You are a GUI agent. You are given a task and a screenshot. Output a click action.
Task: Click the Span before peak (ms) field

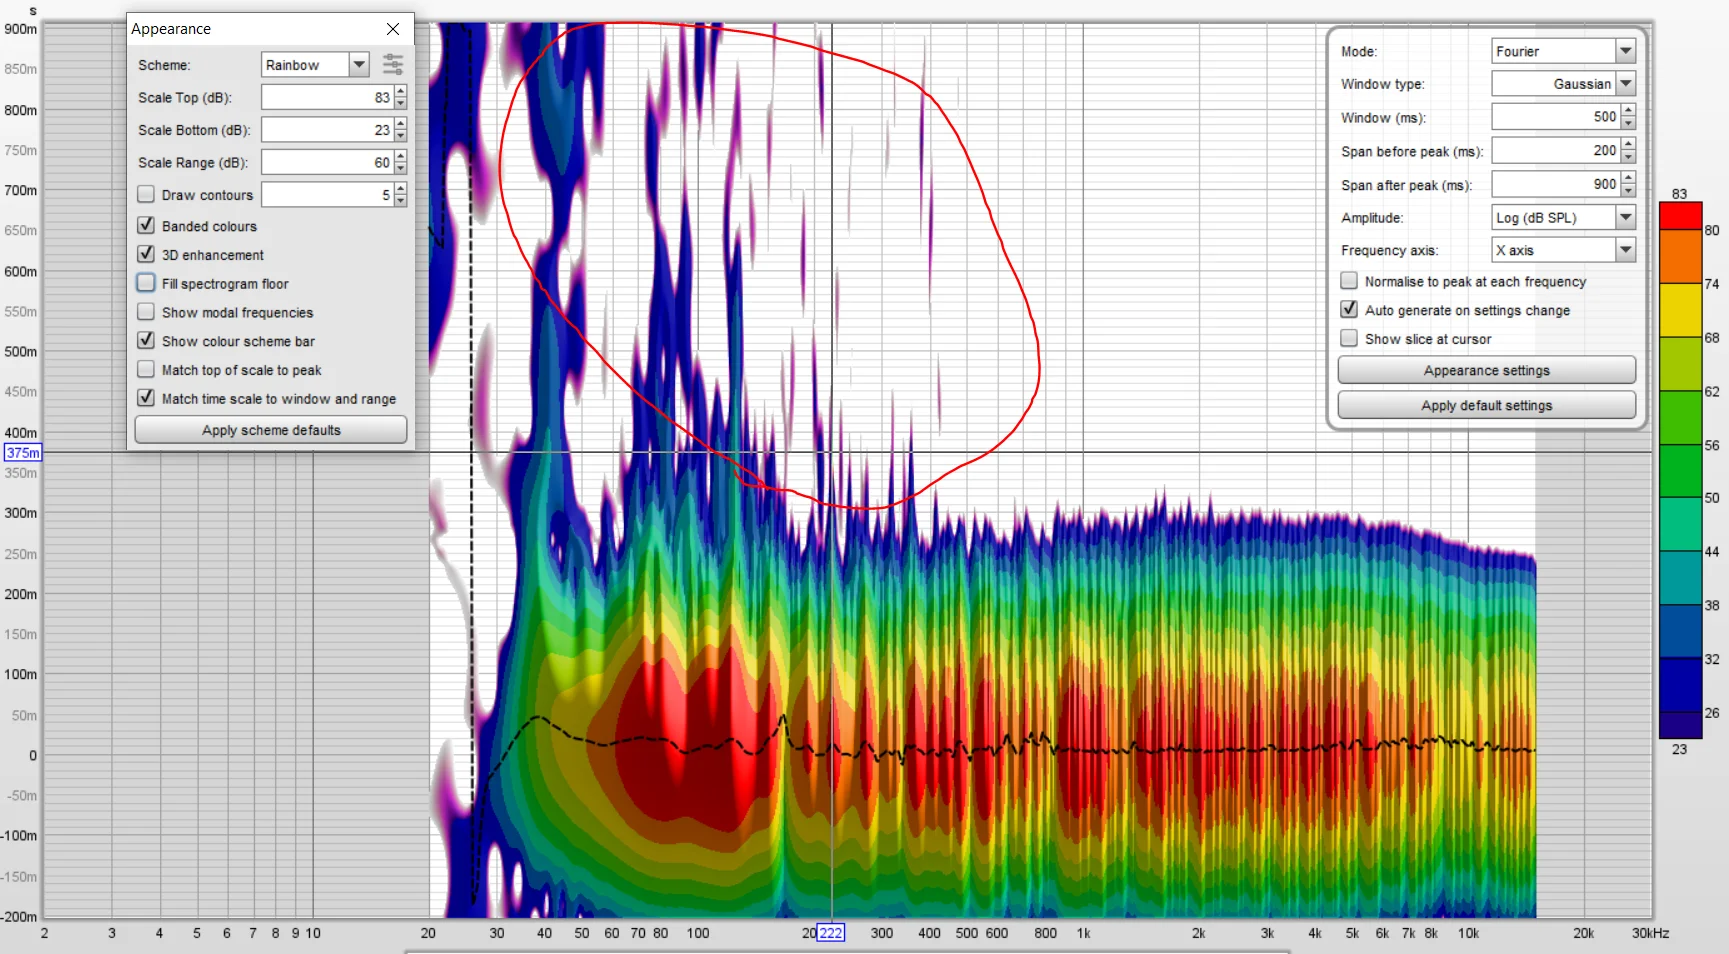1556,151
